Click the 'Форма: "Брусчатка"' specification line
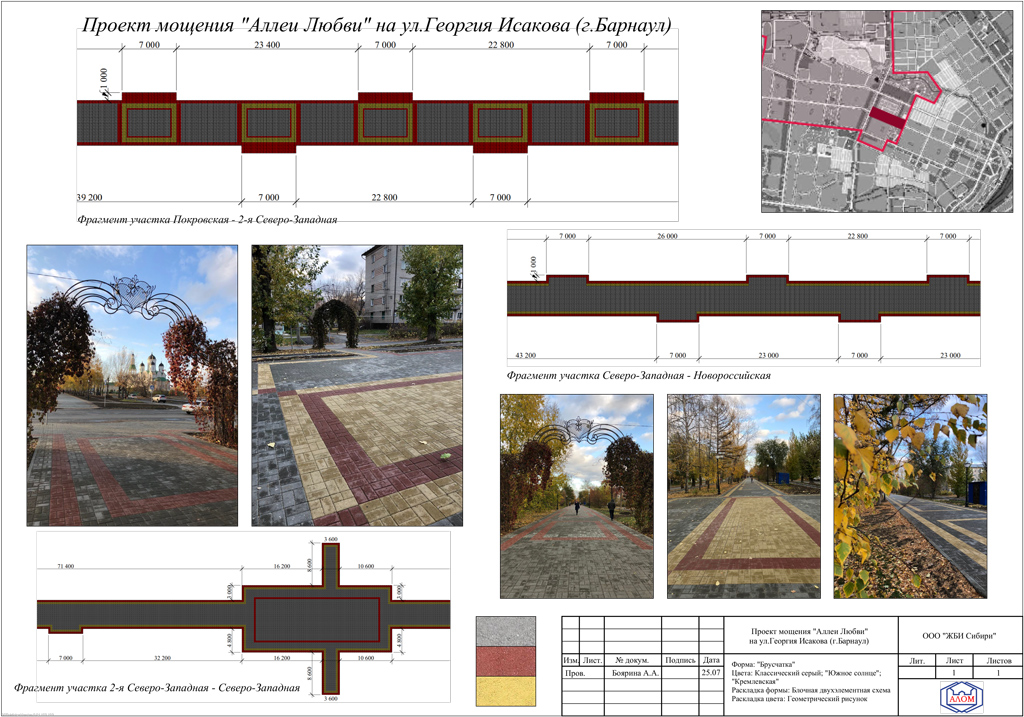 click(x=763, y=664)
